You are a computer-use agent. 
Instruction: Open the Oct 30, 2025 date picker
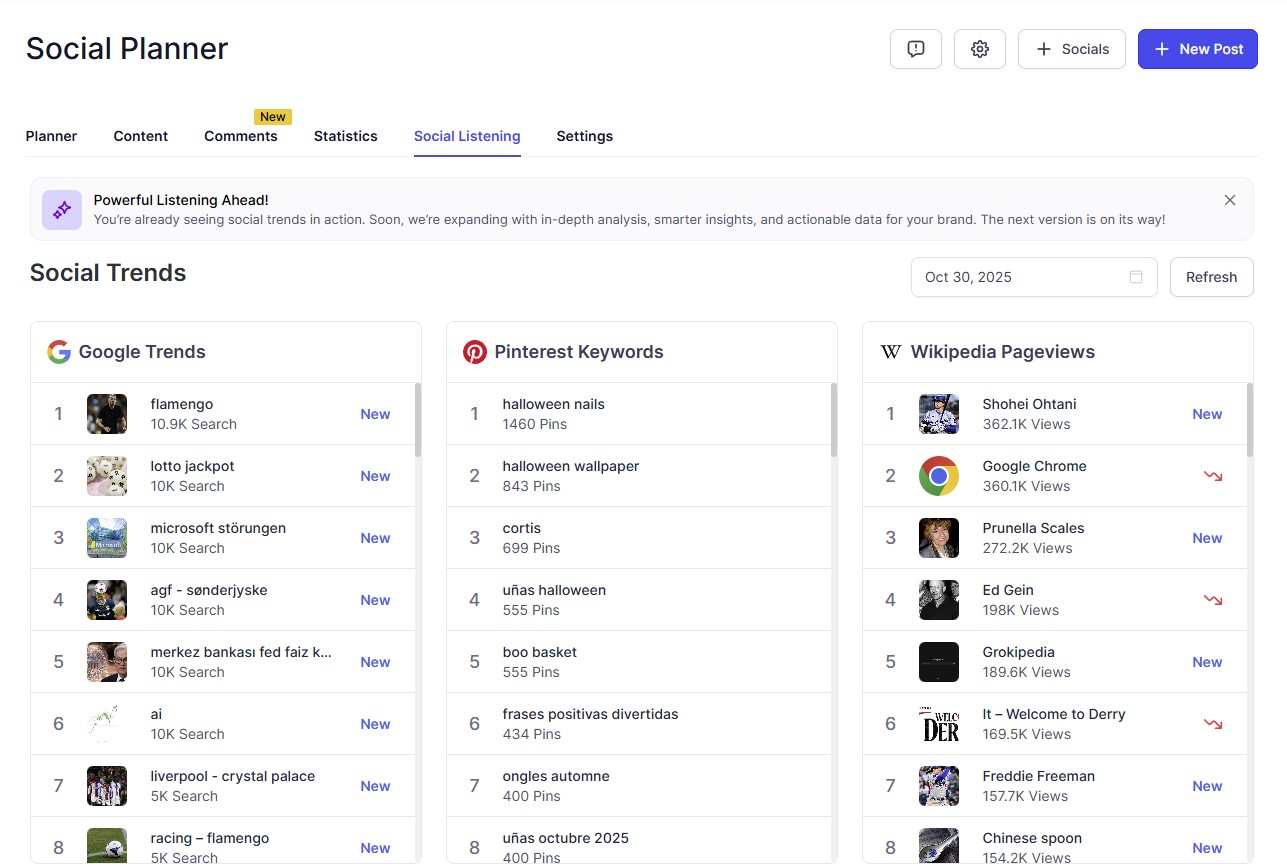tap(1000, 277)
